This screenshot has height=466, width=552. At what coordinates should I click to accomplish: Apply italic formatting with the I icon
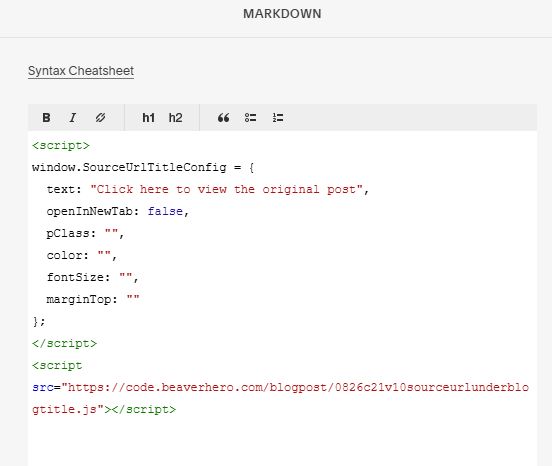coord(73,118)
